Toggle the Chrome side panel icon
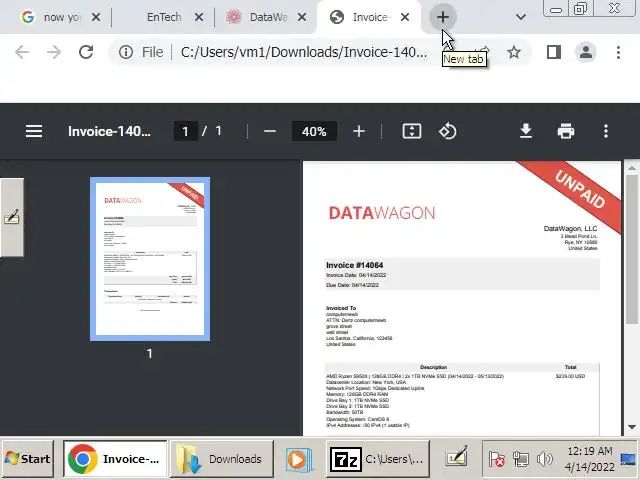This screenshot has width=640, height=480. (x=554, y=52)
